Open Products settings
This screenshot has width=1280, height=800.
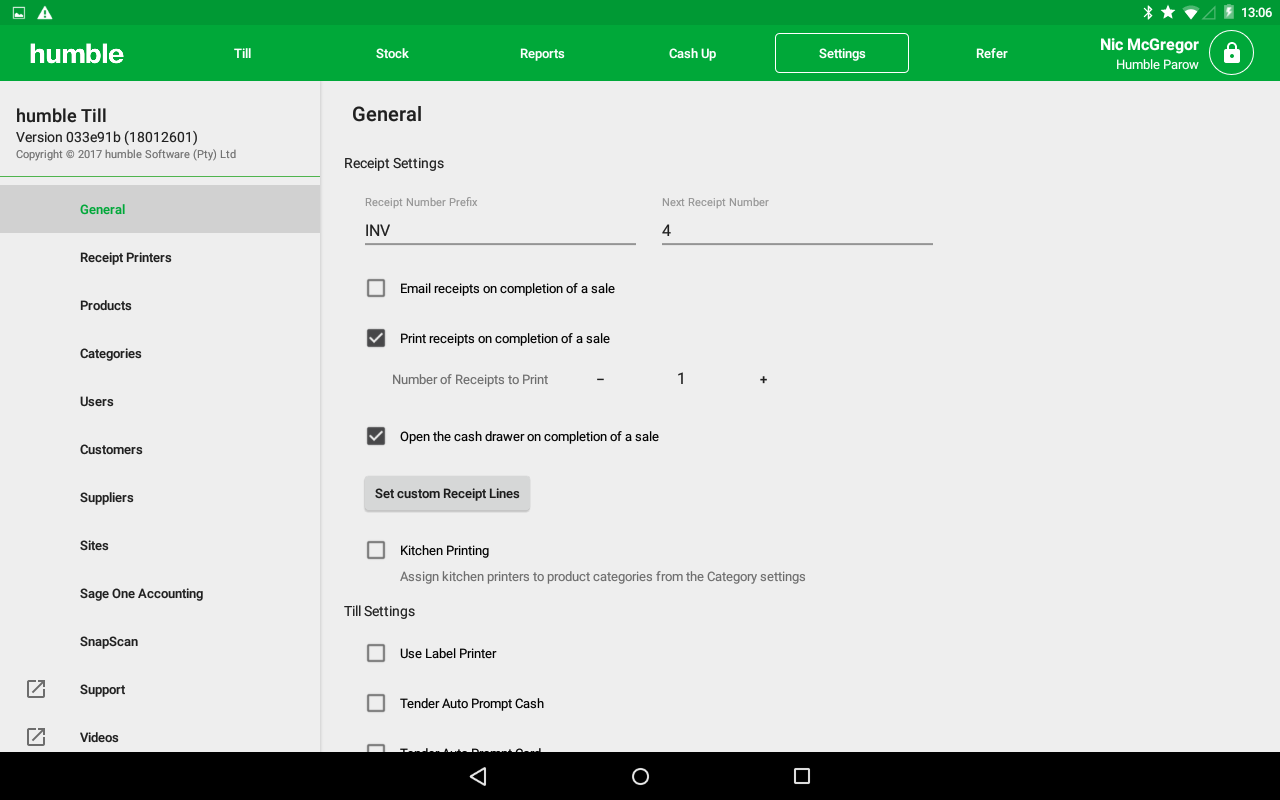[160, 305]
